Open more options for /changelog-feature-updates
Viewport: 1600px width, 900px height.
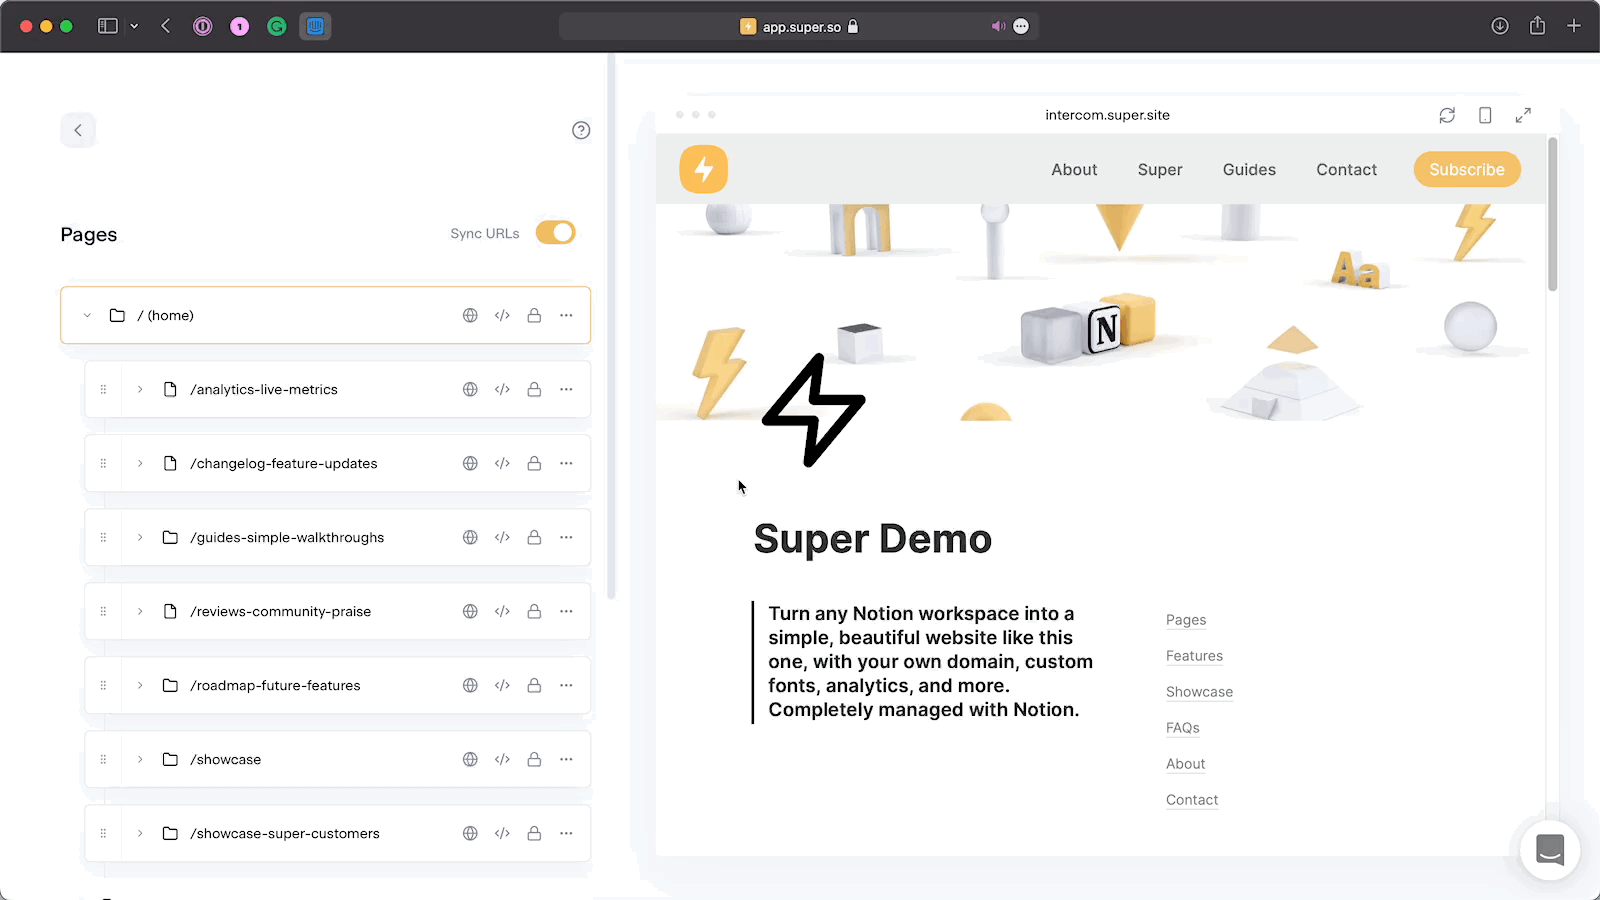(x=566, y=463)
